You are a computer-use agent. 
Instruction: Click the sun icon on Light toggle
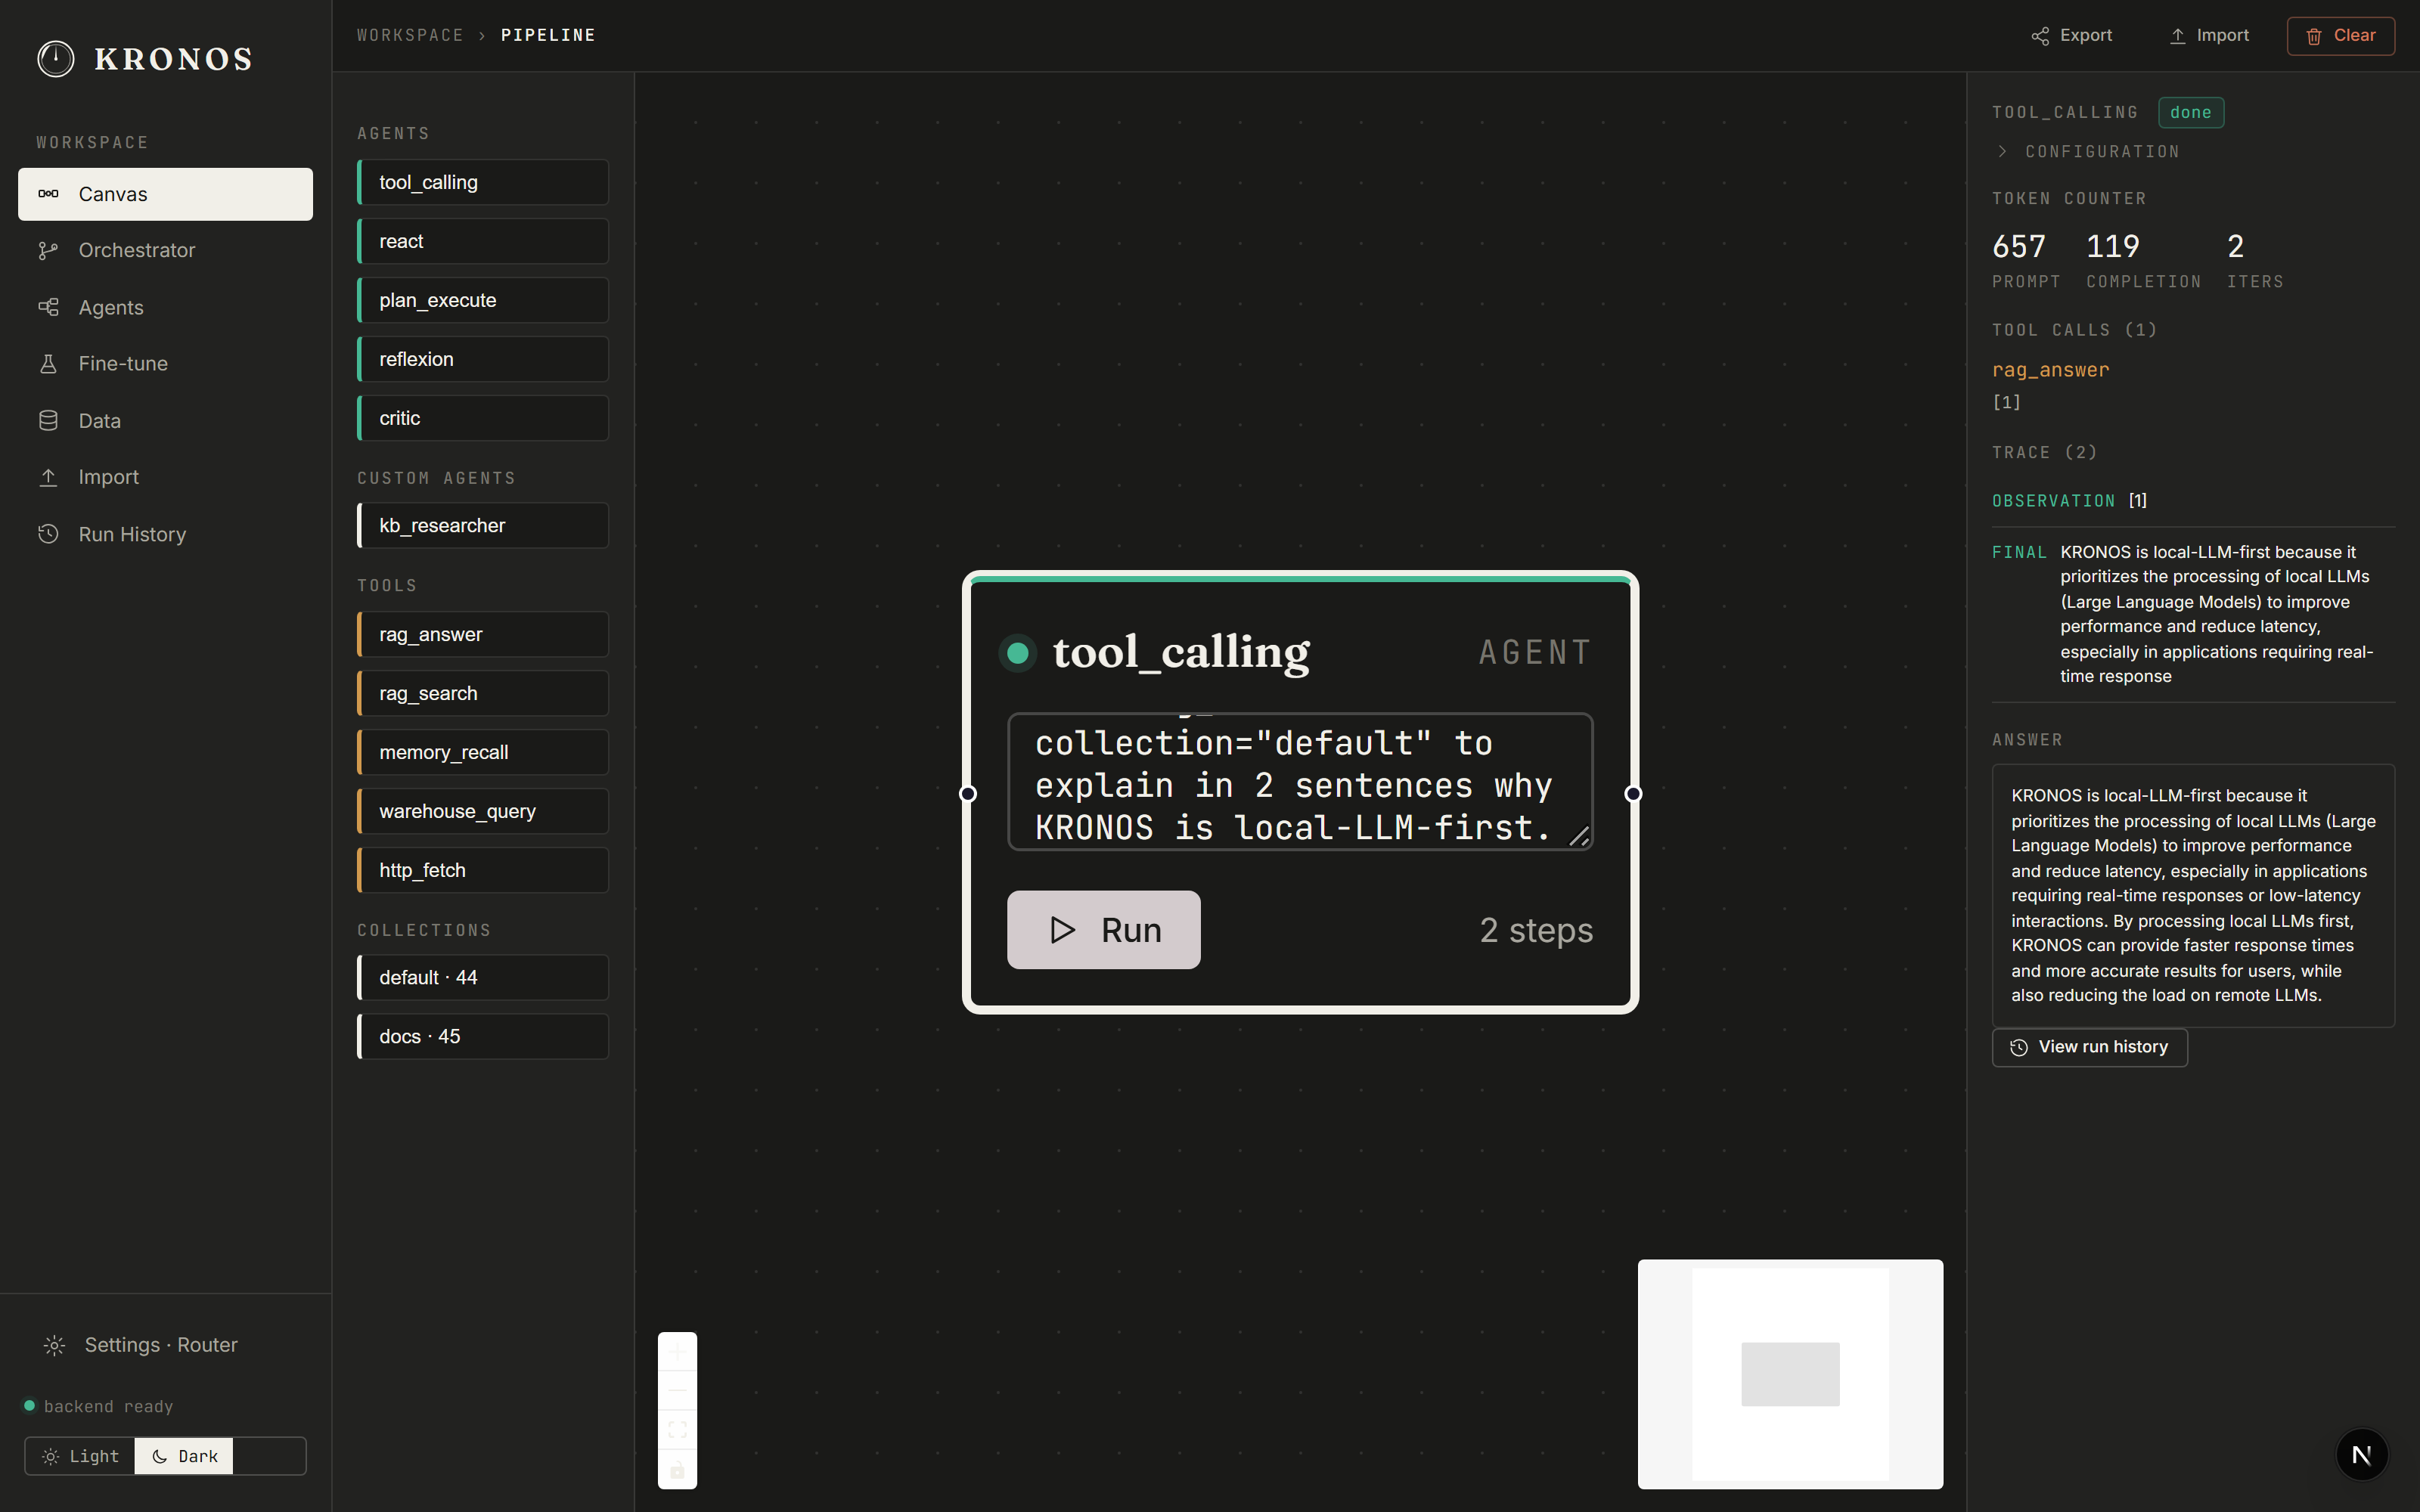point(50,1456)
